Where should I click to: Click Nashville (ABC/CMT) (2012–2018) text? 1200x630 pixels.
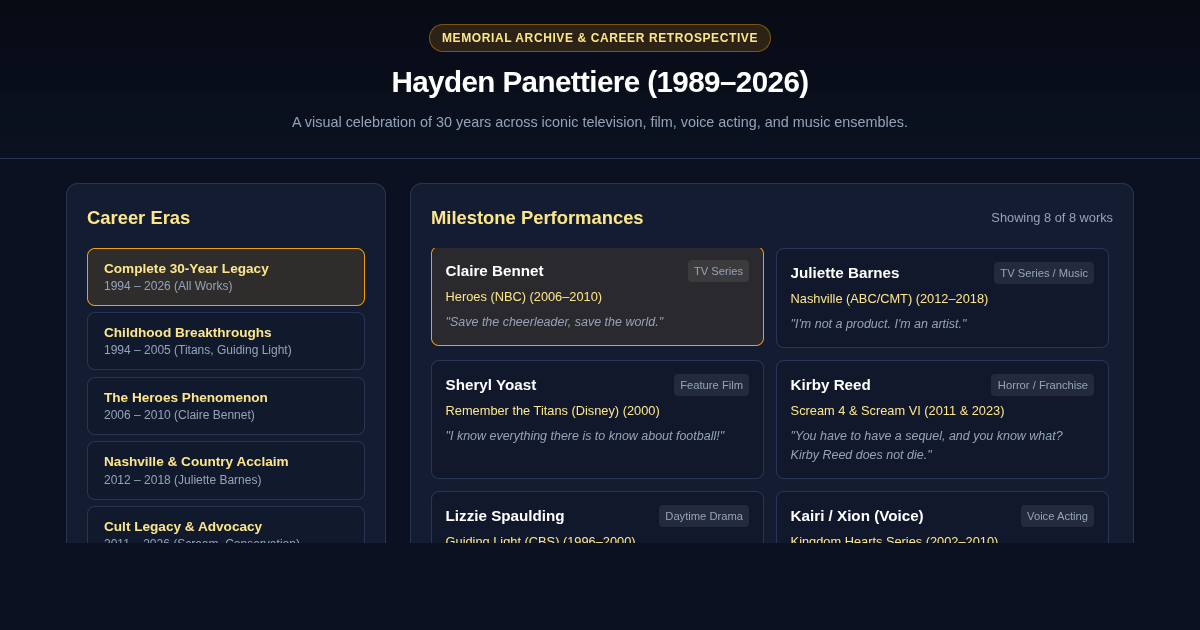pyautogui.click(x=889, y=299)
